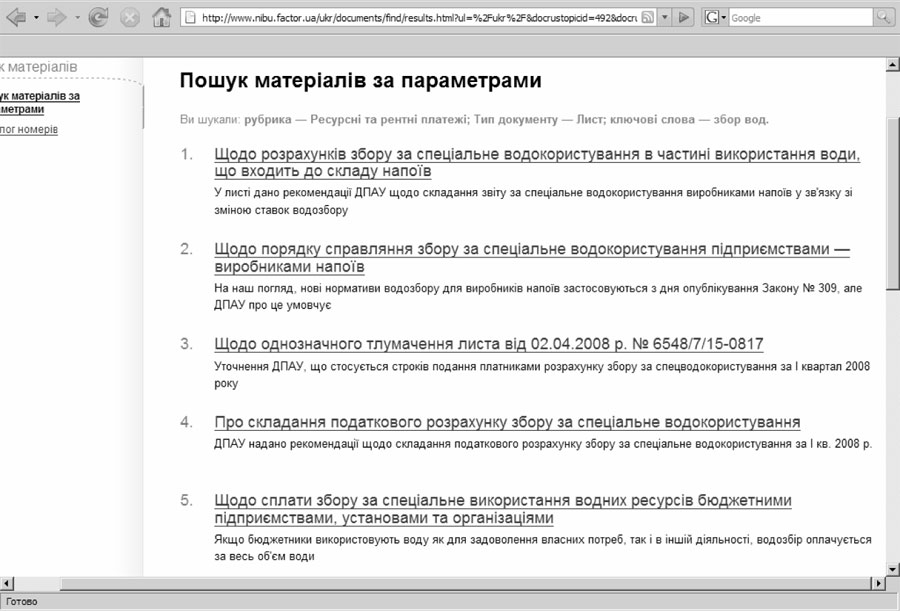Click the search magnifier icon
Screen dimensions: 900x611
[884, 17]
